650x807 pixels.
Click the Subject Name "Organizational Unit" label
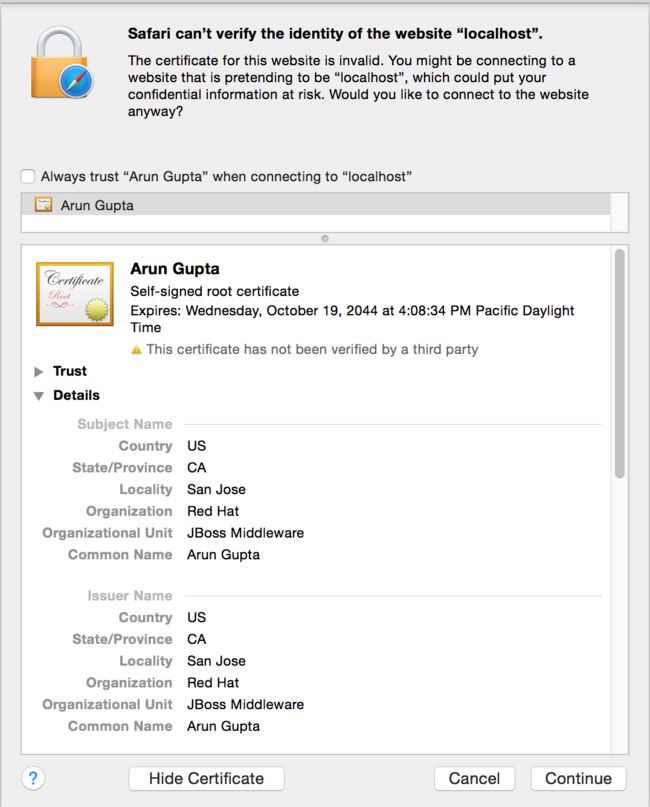[107, 533]
